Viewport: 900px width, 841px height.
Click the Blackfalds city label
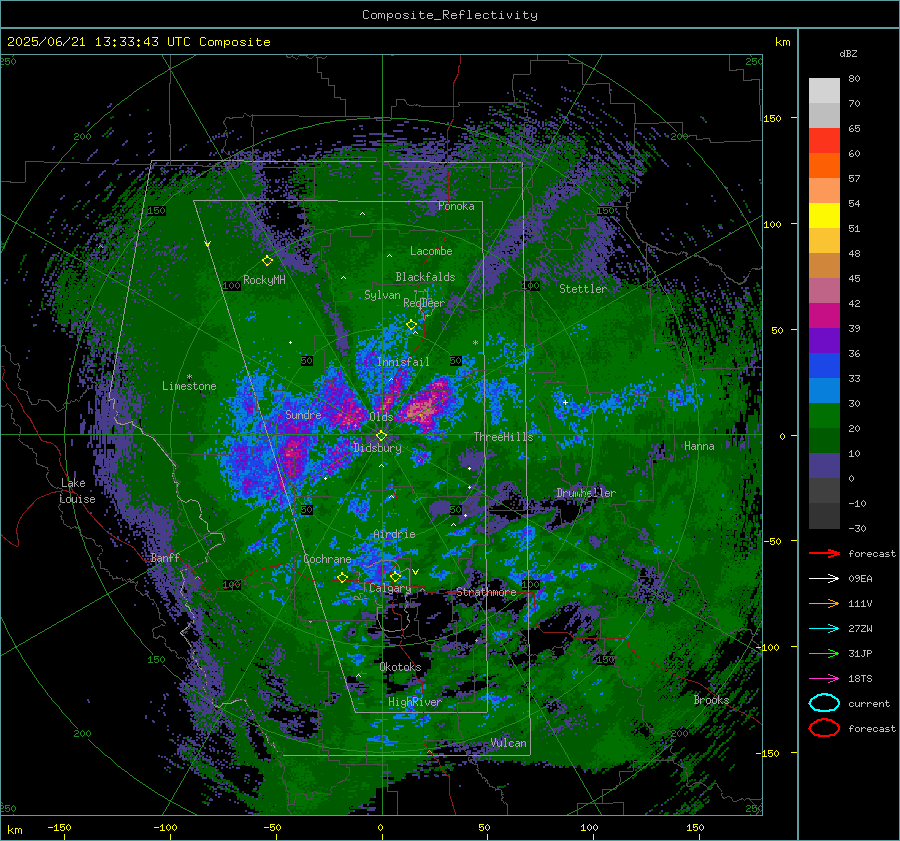(425, 277)
